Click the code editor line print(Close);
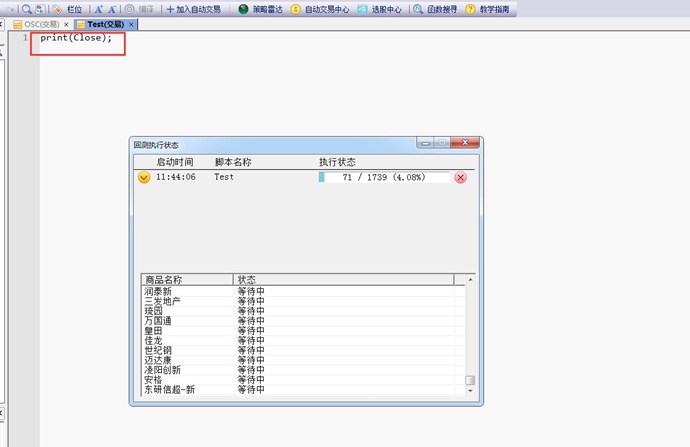 [76, 38]
